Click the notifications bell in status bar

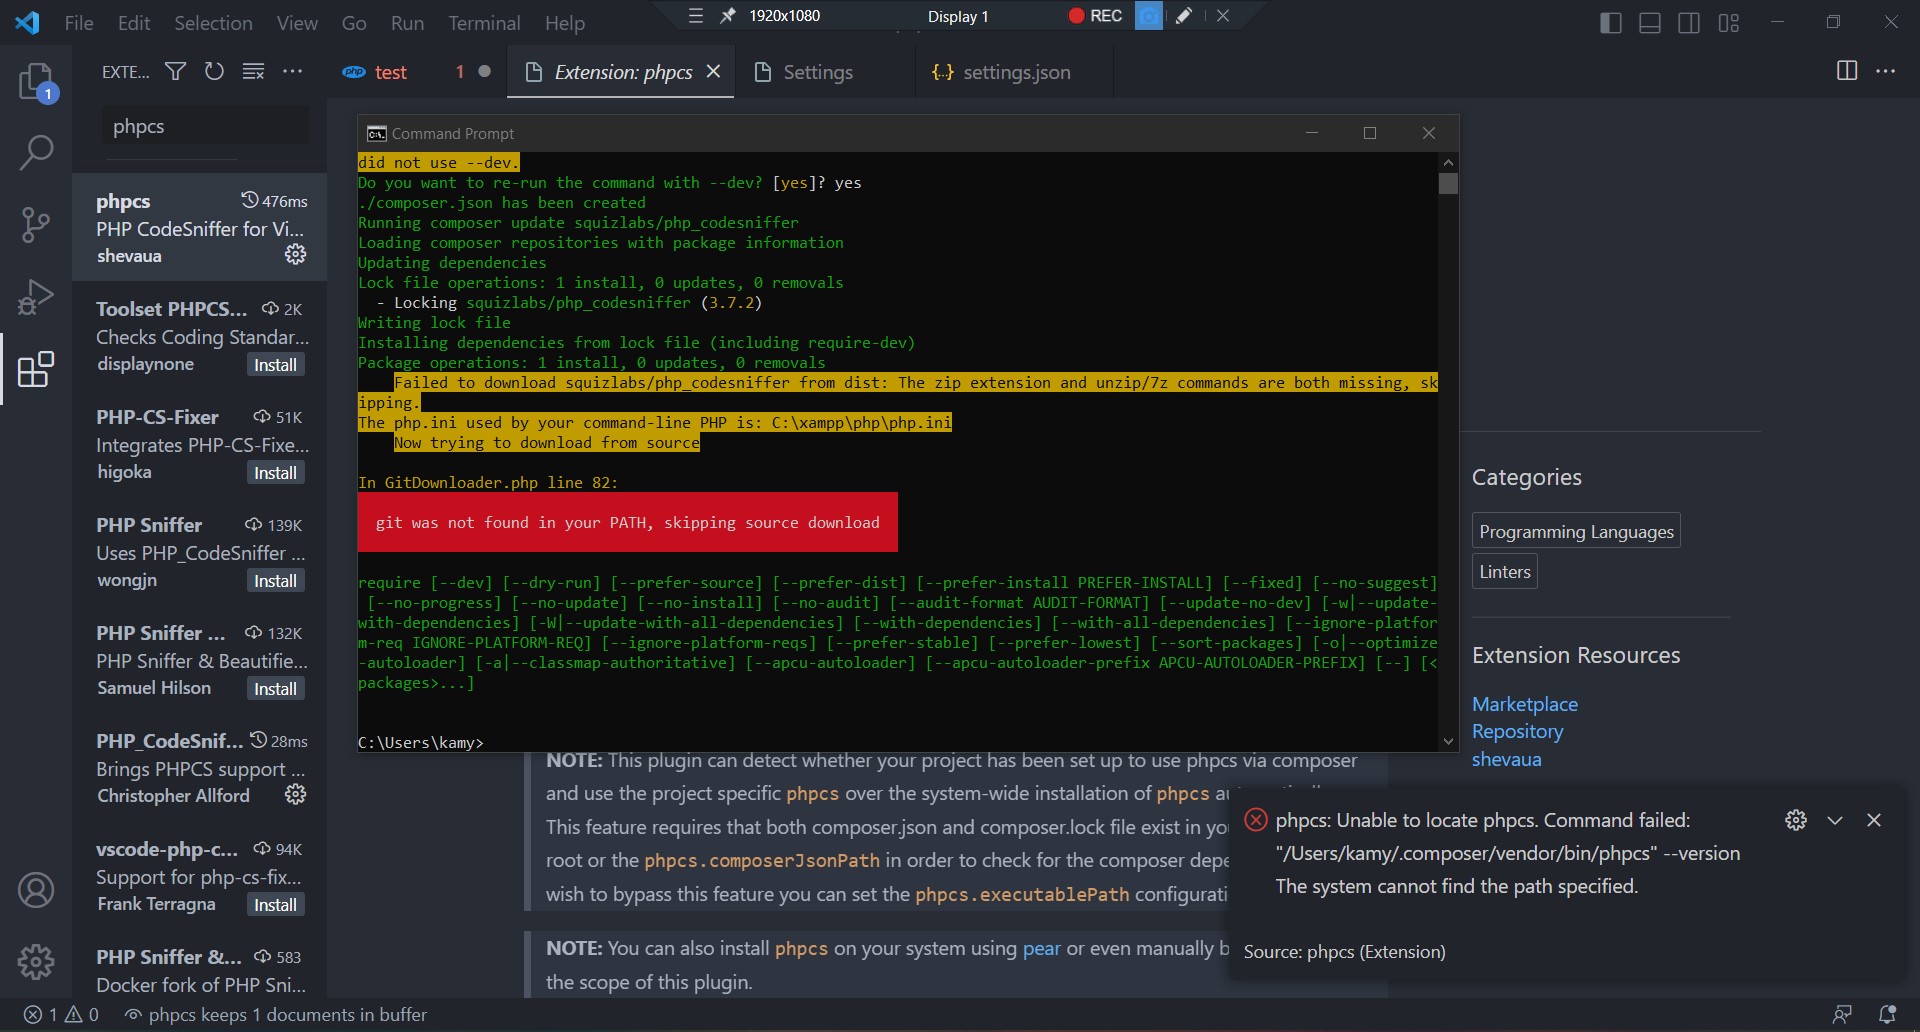coord(1887,1014)
